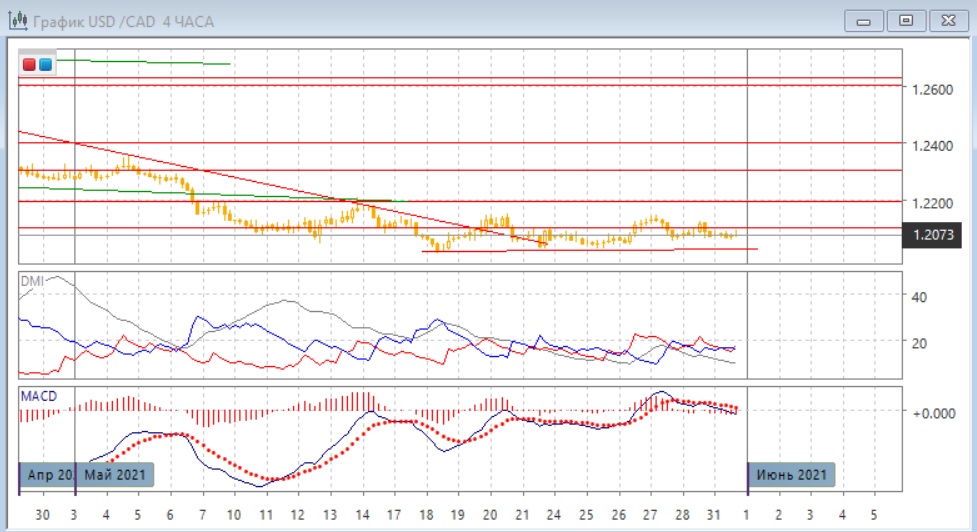Viewport: 977px width, 532px height.
Task: Click date label 21 on time axis
Action: [x=522, y=515]
